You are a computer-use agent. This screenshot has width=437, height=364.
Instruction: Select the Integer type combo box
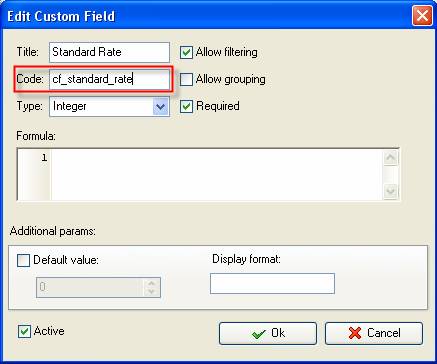(x=109, y=107)
